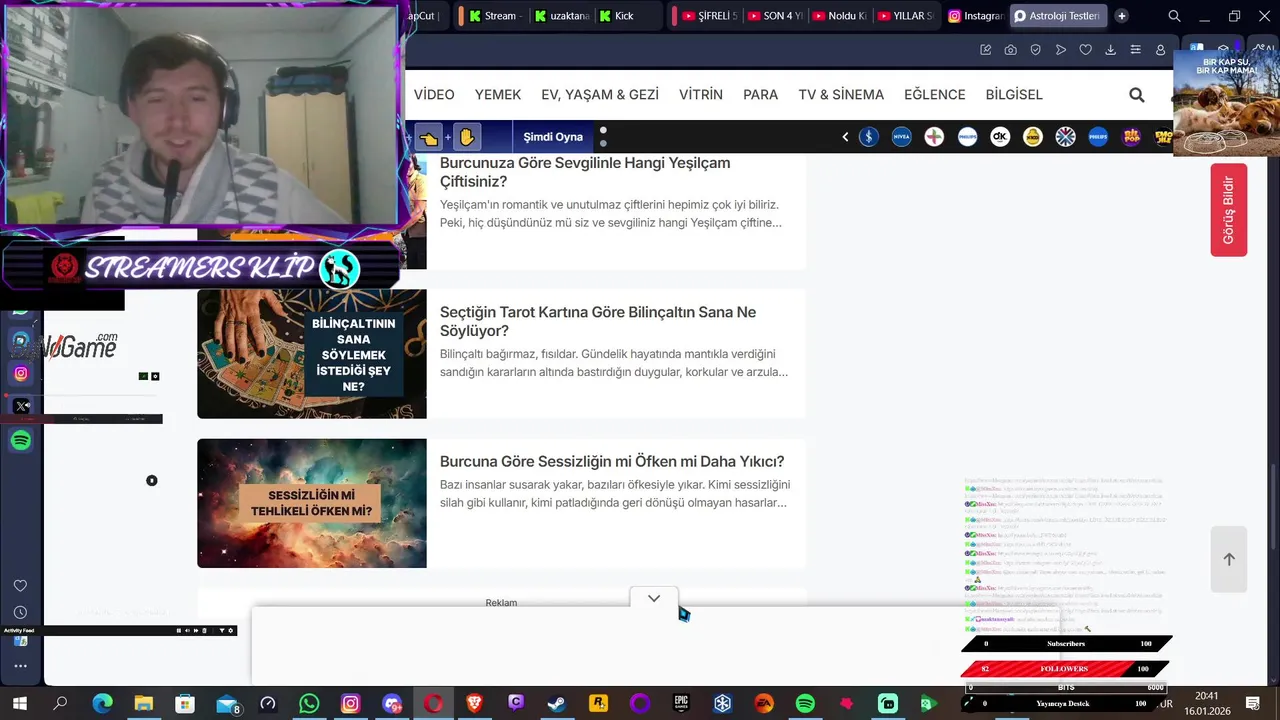
Task: Click the toolbar heart bookmark icon
Action: point(1085,50)
